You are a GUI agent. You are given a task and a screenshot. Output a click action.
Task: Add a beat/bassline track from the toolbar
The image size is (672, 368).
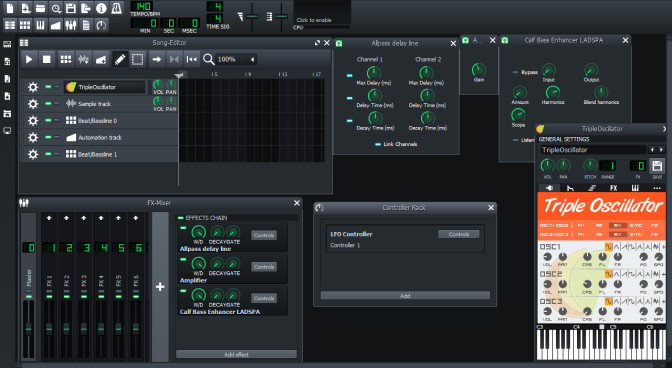click(x=66, y=59)
